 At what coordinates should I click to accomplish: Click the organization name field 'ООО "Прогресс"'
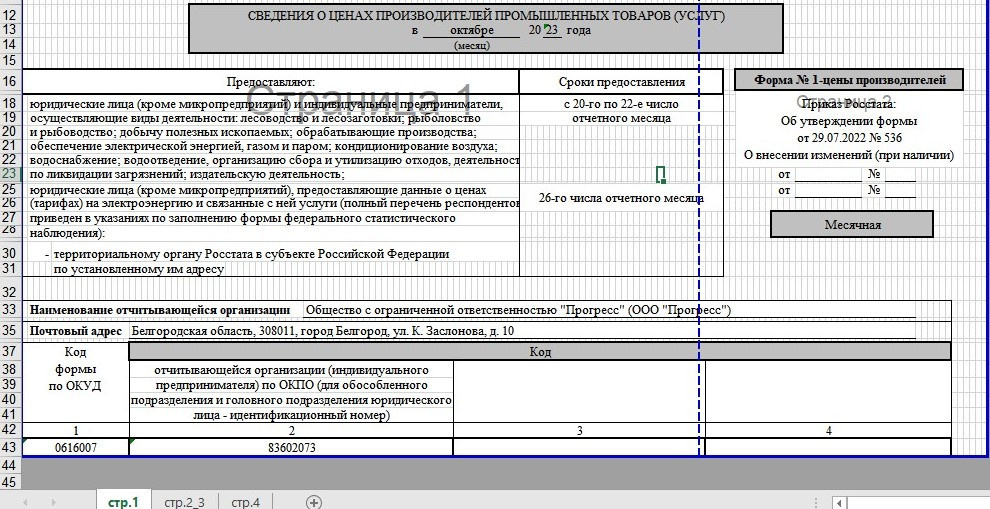click(609, 309)
